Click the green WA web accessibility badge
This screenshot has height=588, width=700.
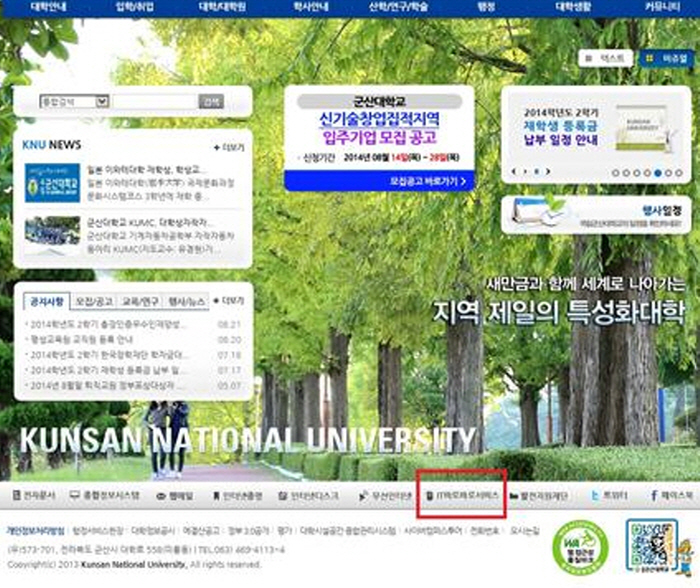point(580,547)
